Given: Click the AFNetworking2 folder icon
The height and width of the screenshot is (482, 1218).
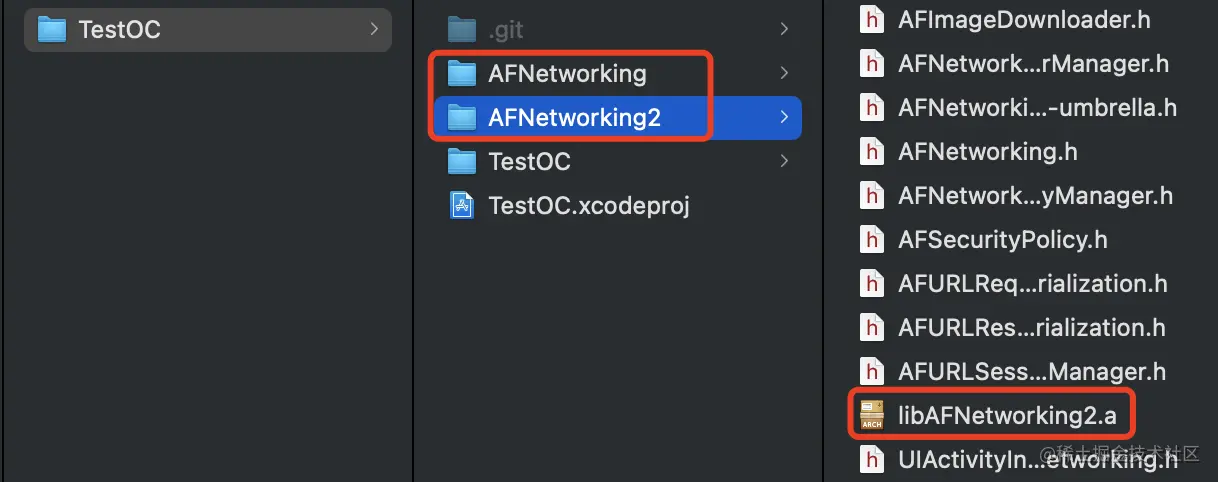Looking at the screenshot, I should [x=462, y=118].
